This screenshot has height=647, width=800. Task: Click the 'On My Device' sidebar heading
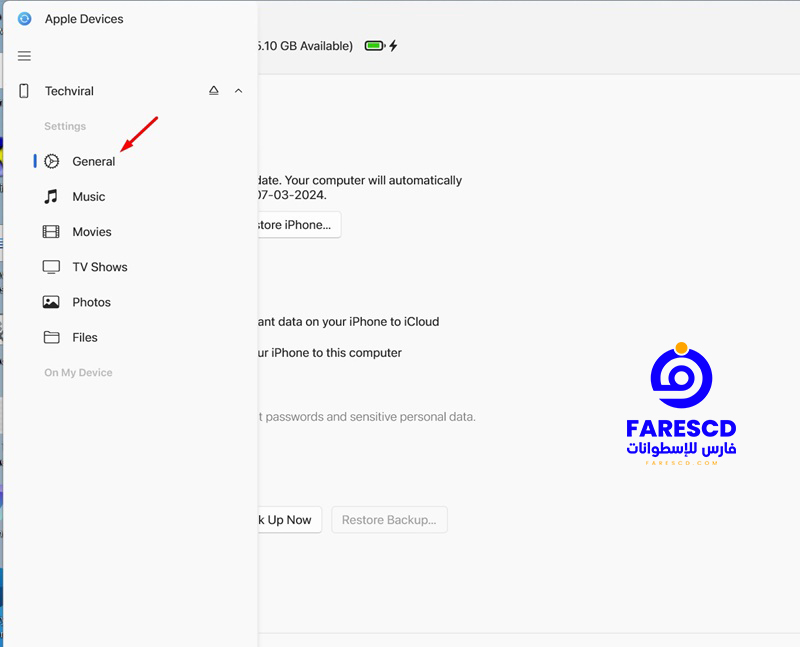tap(78, 372)
